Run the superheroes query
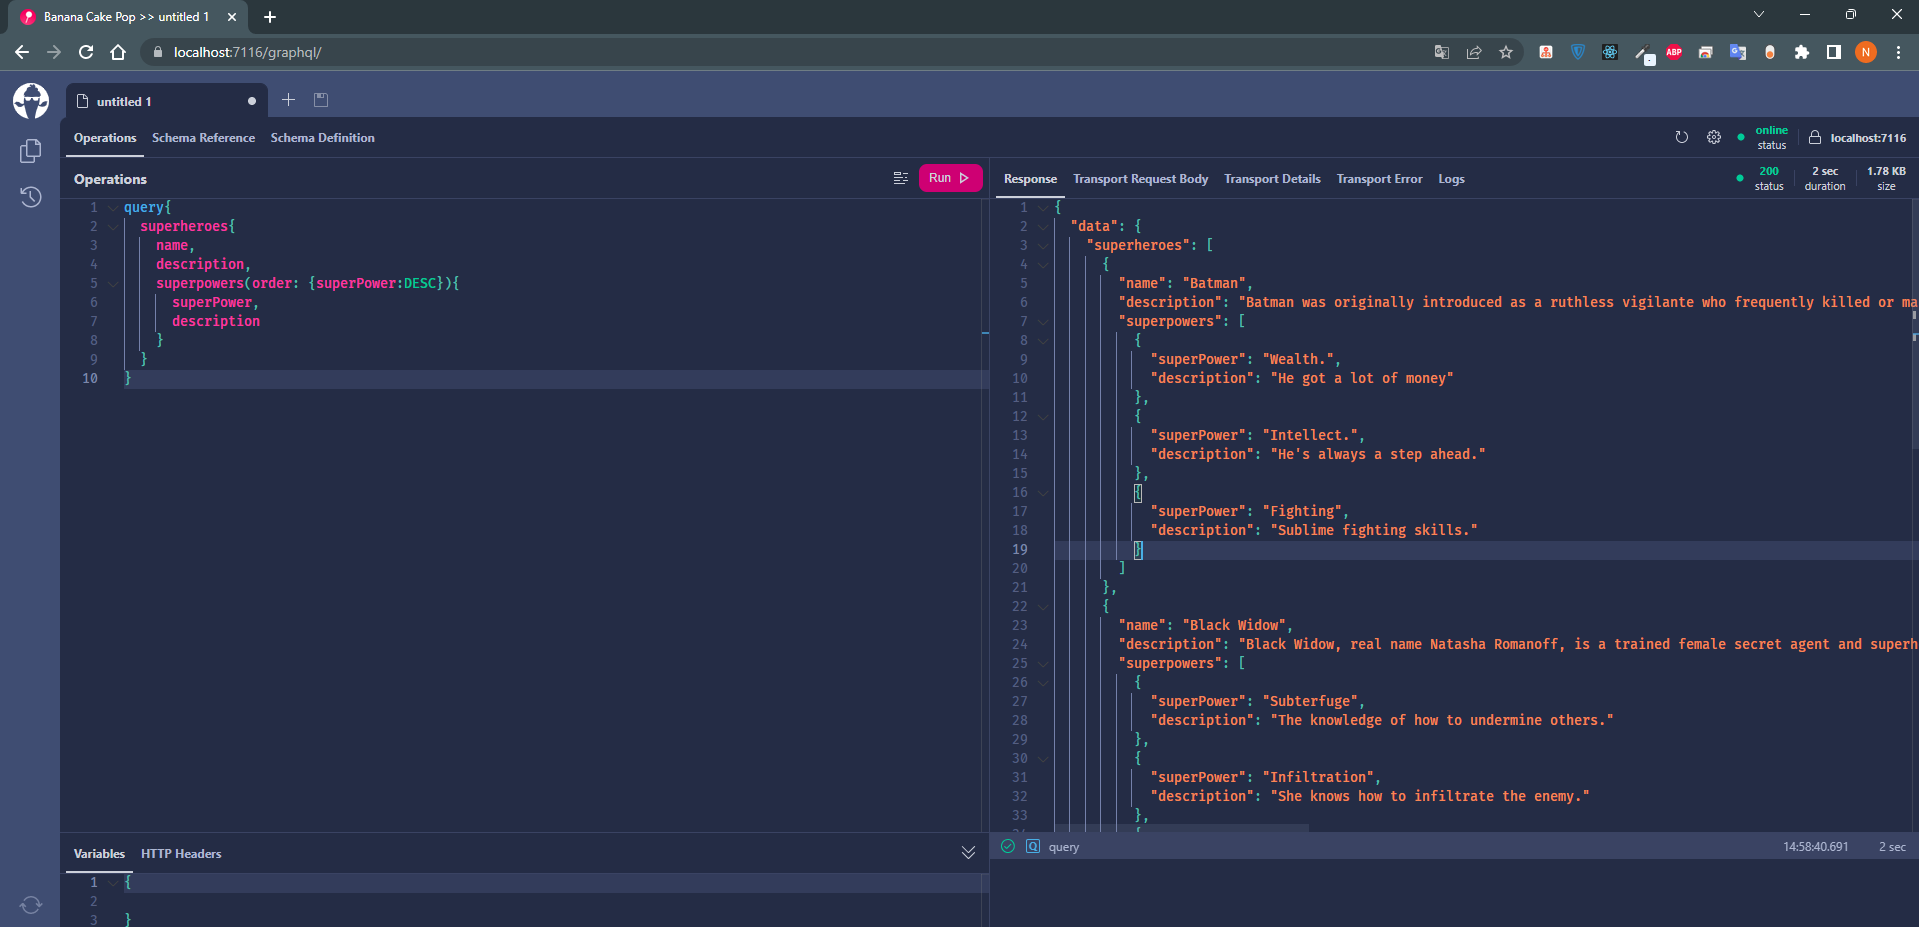The image size is (1919, 927). (x=948, y=177)
